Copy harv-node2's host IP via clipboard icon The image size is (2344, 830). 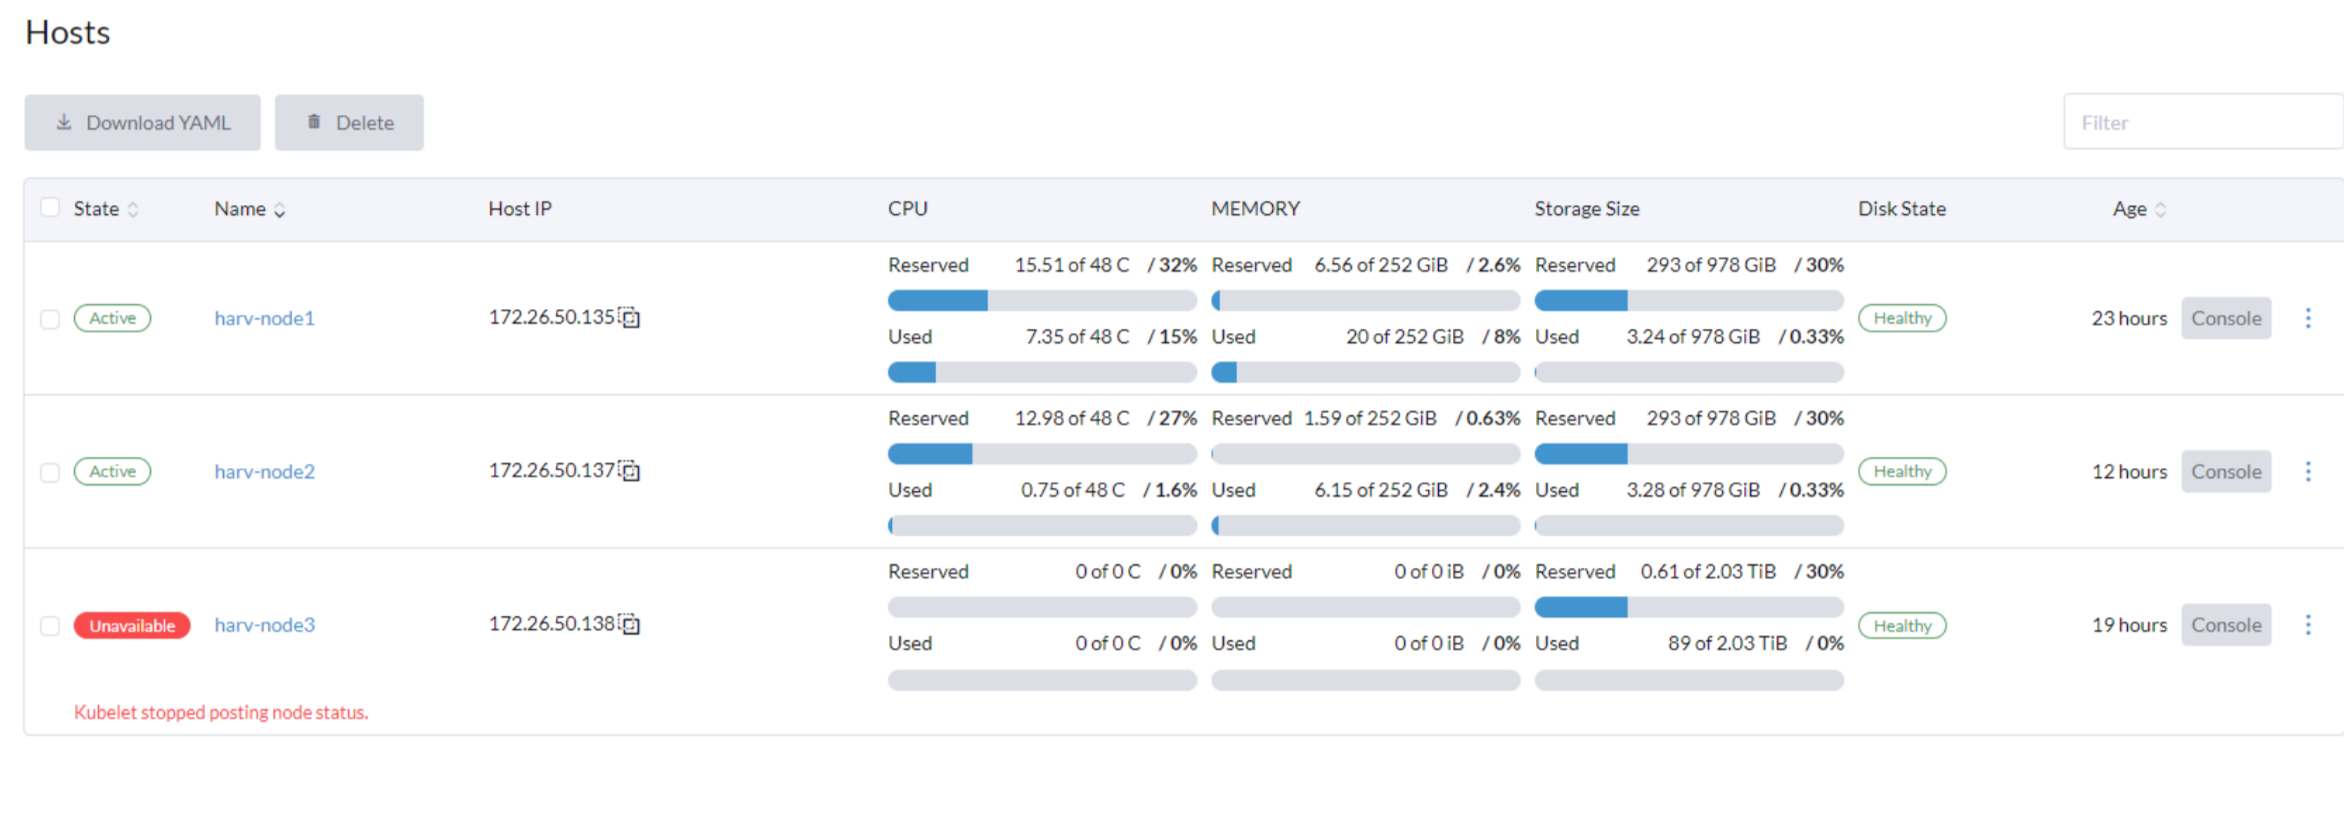tap(630, 470)
